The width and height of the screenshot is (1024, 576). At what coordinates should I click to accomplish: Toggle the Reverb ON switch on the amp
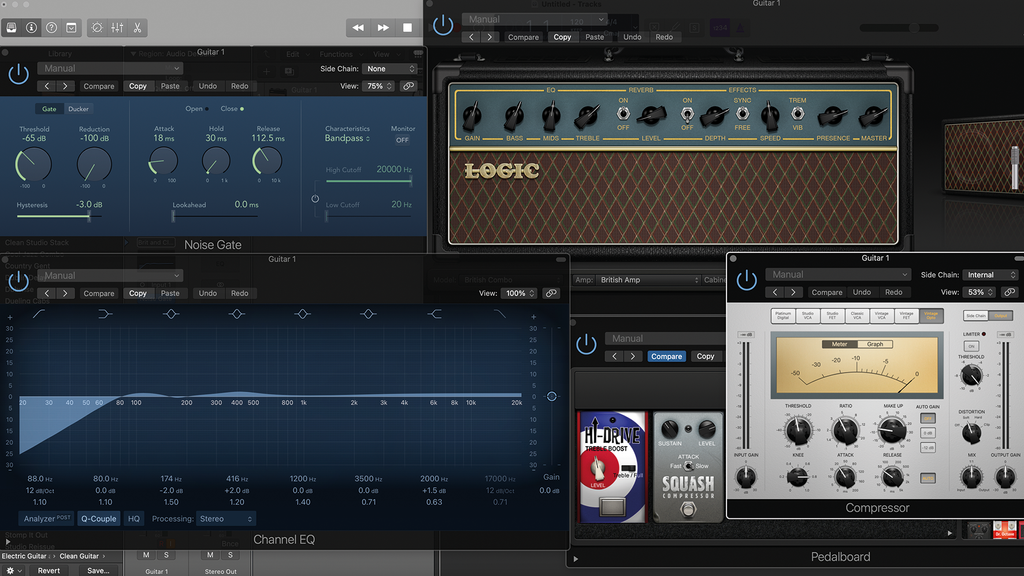[x=623, y=112]
